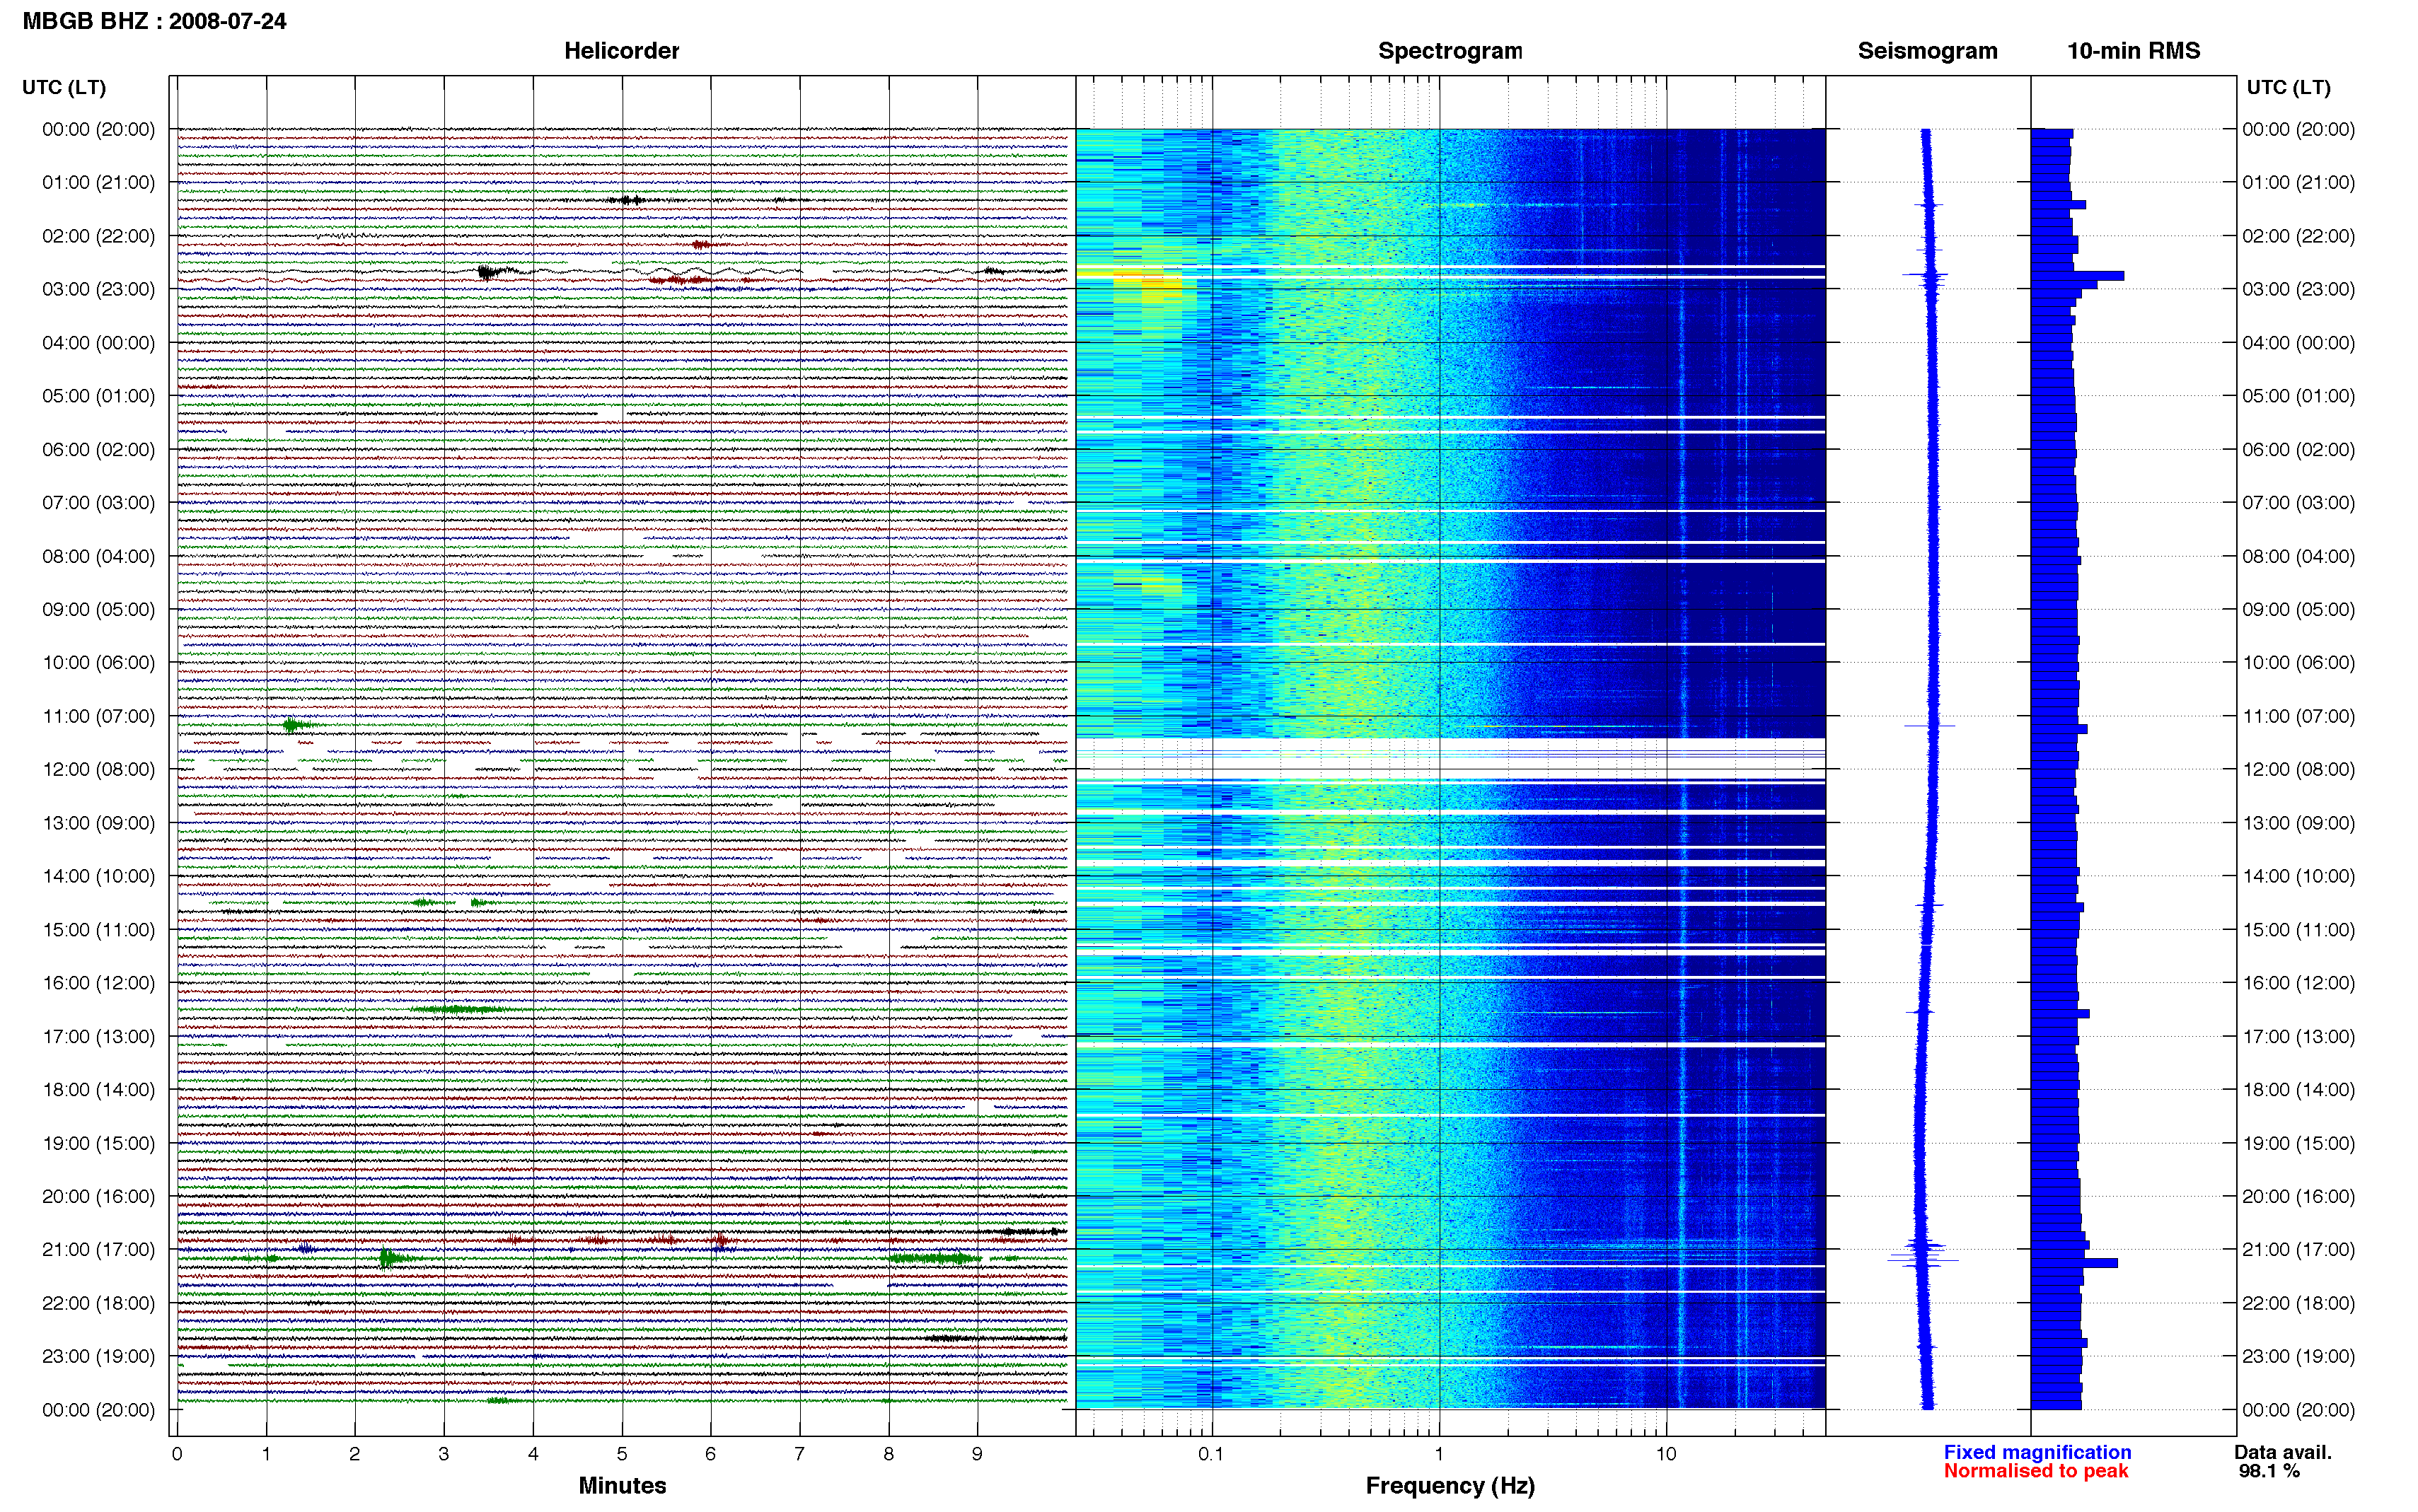Image resolution: width=2418 pixels, height=1512 pixels.
Task: Click RMS-side time label 10:00 (06:00)
Action: pyautogui.click(x=2298, y=662)
